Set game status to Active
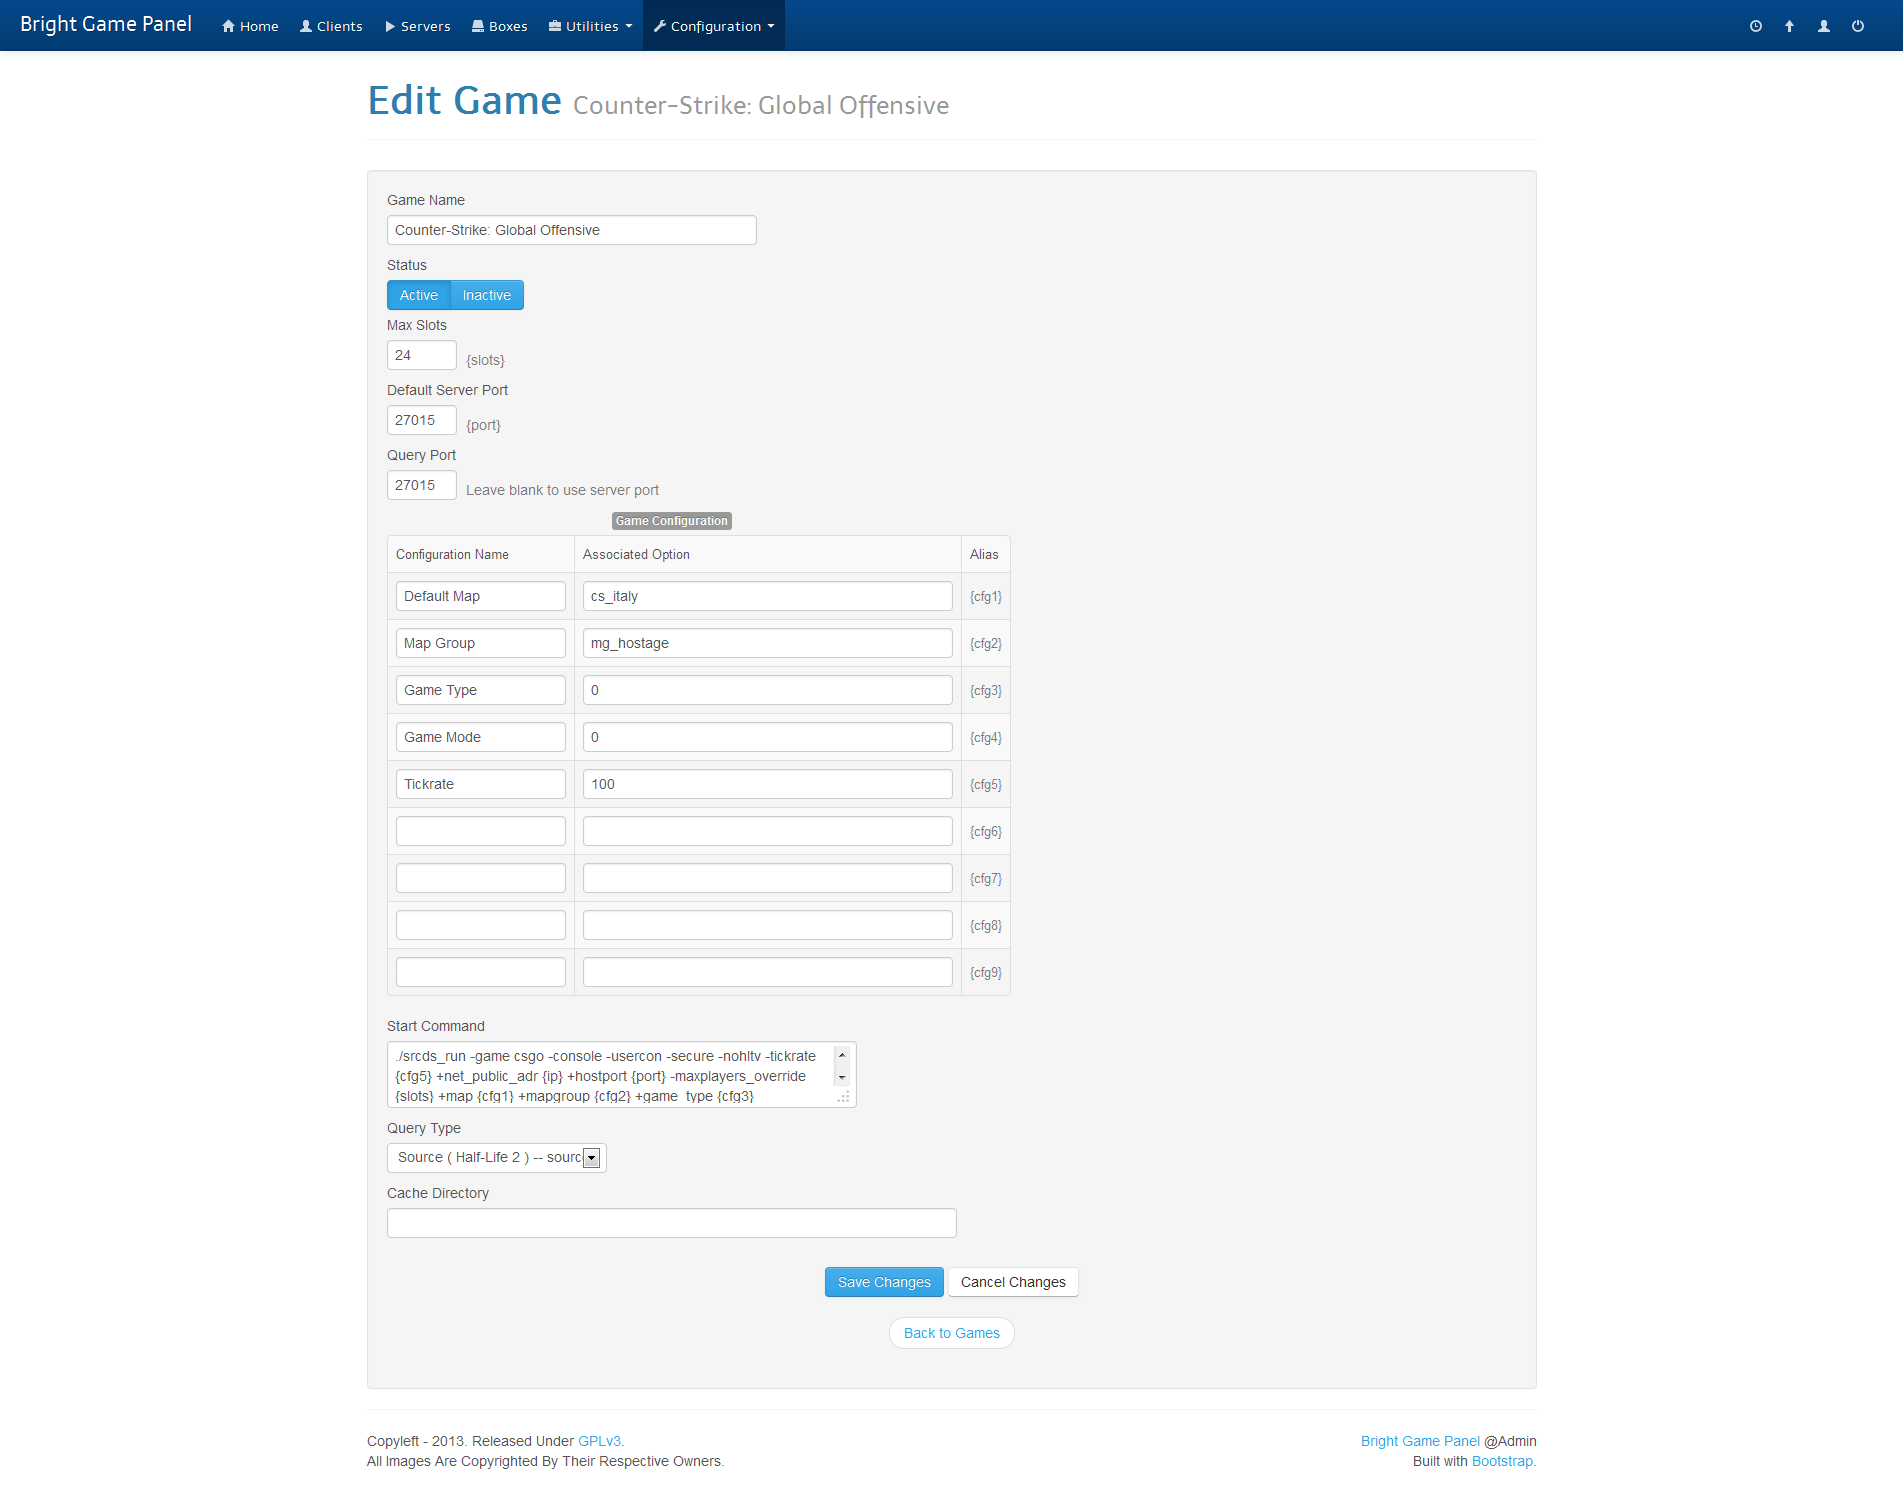Image resolution: width=1903 pixels, height=1511 pixels. (419, 294)
